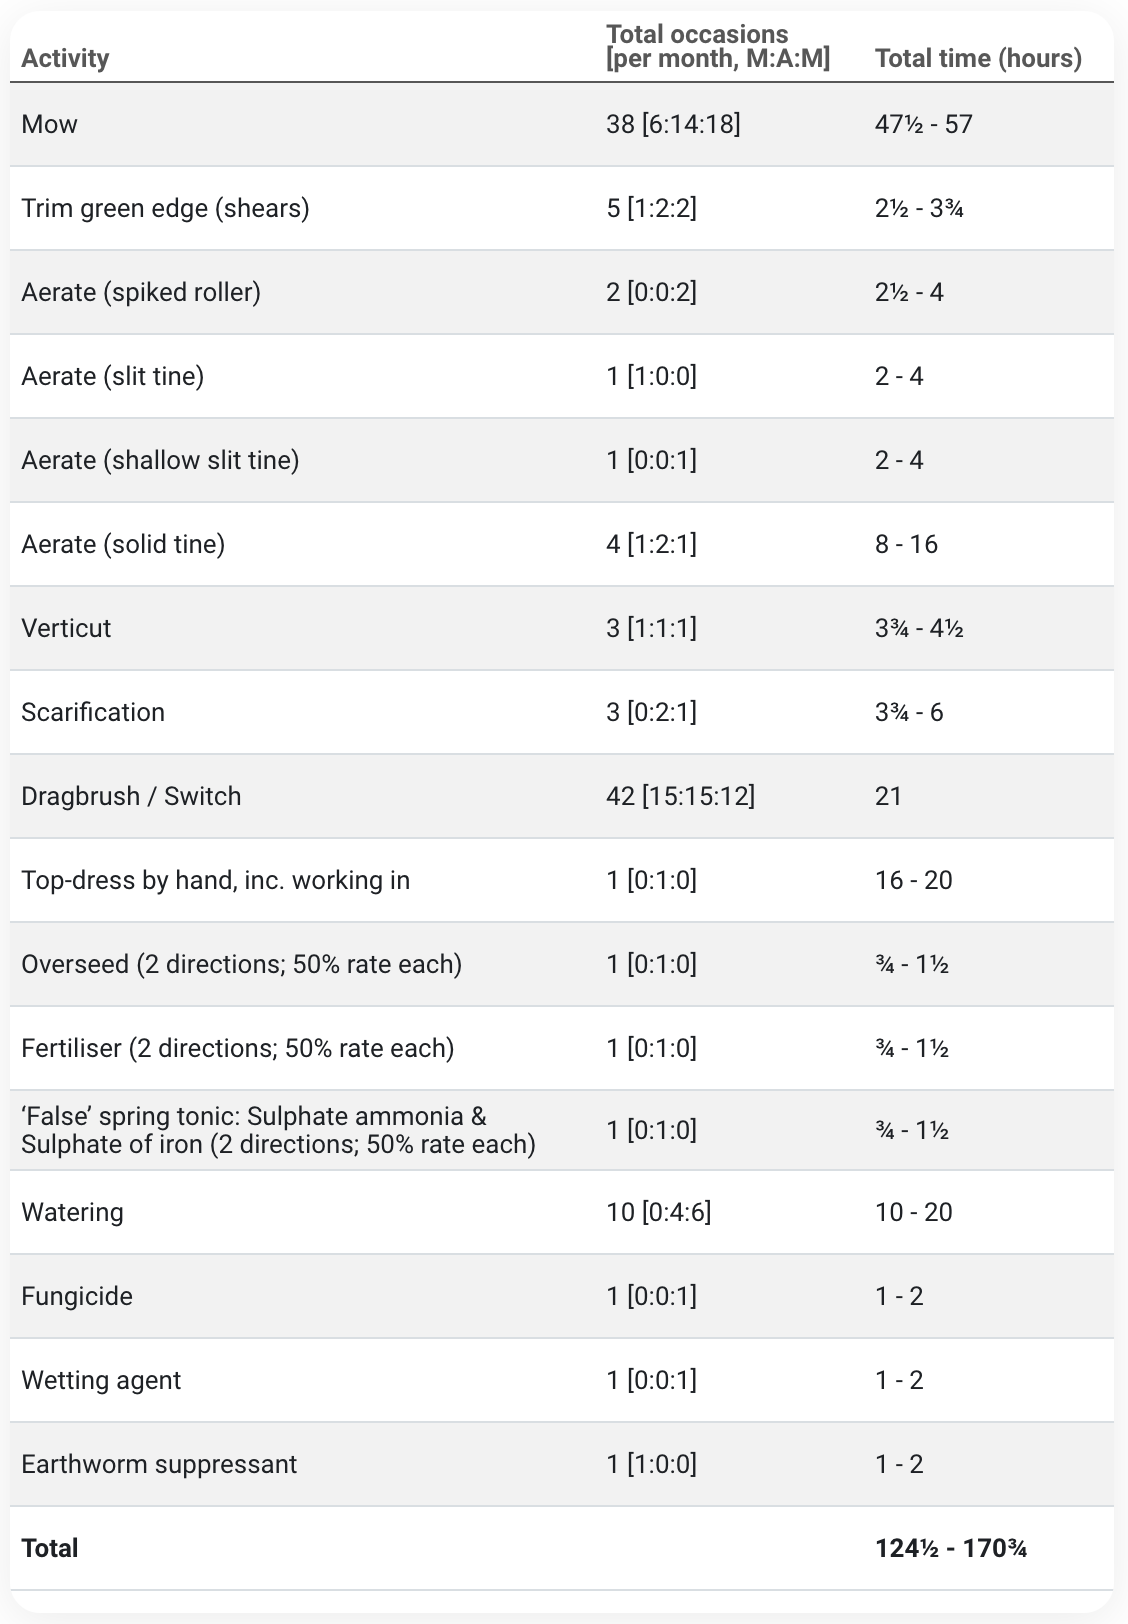The image size is (1128, 1624).
Task: Click the bold total time 124½ - 170¾
Action: point(950,1548)
